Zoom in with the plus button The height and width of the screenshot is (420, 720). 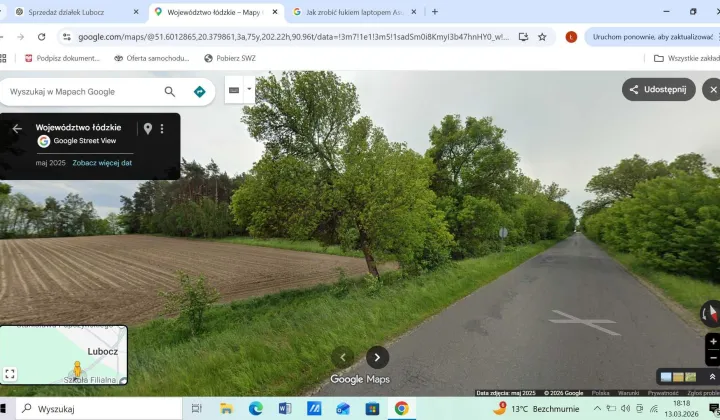click(713, 342)
